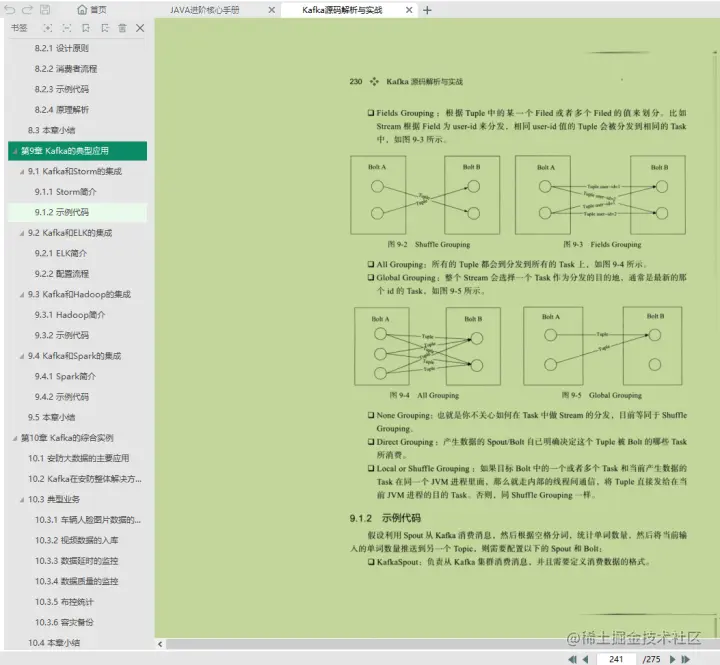Switch to the JAVA进阶核心手册 tab
720x665 pixels.
pos(204,10)
